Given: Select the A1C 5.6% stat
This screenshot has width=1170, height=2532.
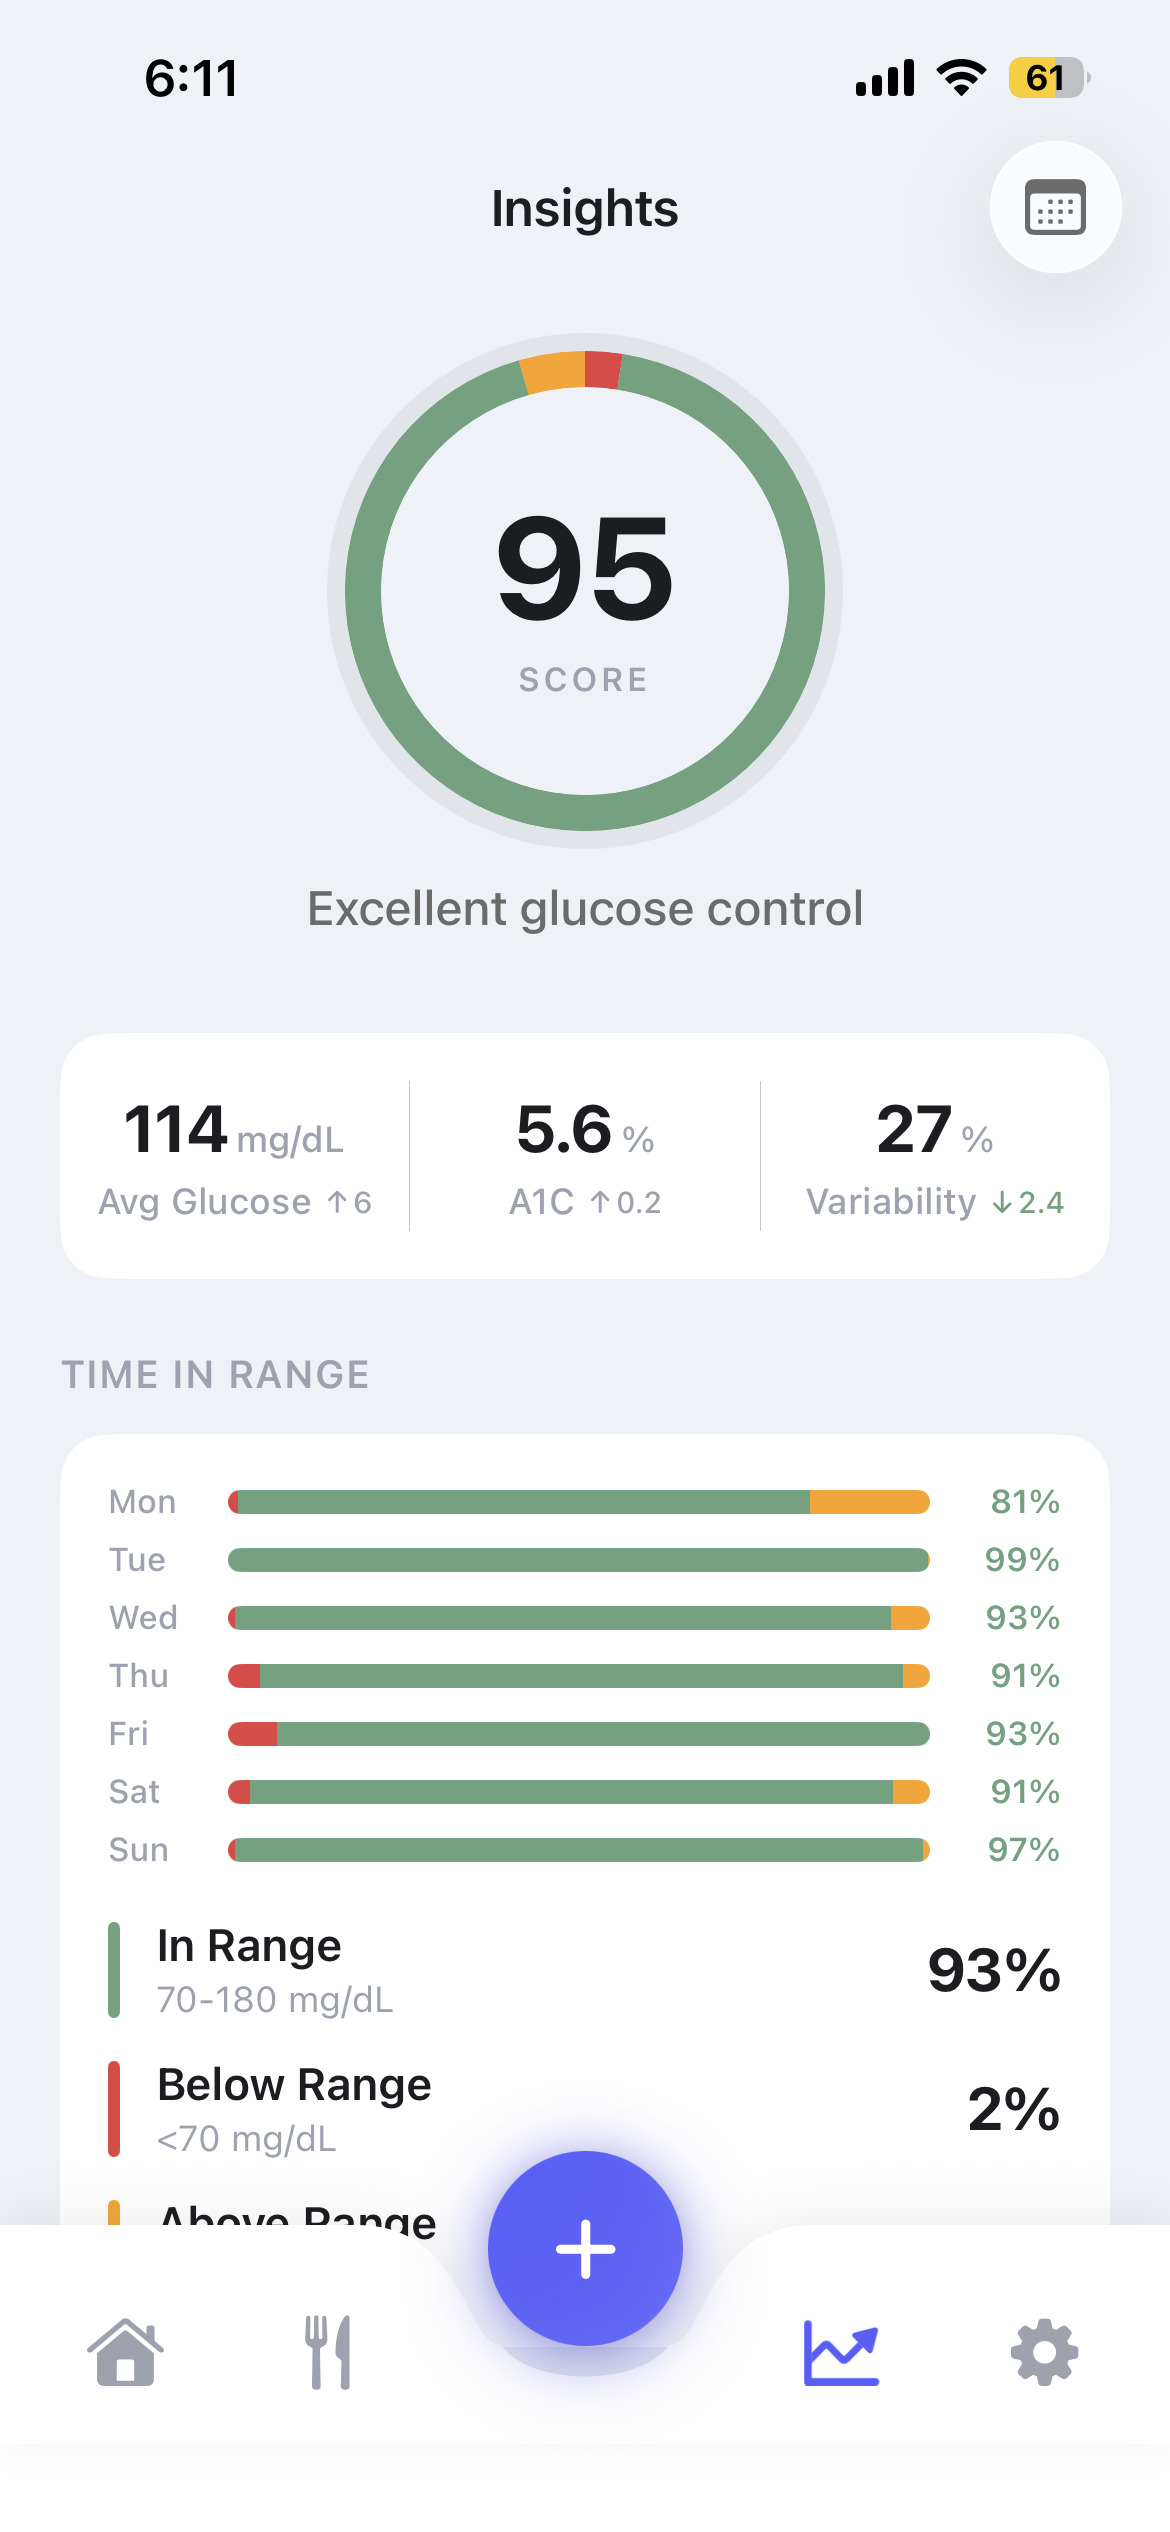Looking at the screenshot, I should pos(585,1156).
